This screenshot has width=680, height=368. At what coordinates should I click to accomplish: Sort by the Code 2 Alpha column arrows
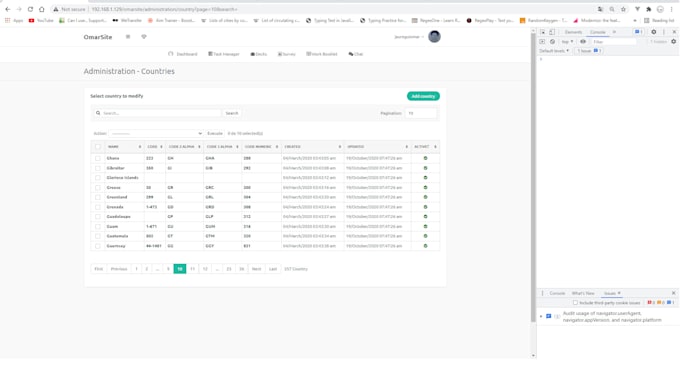[x=199, y=147]
